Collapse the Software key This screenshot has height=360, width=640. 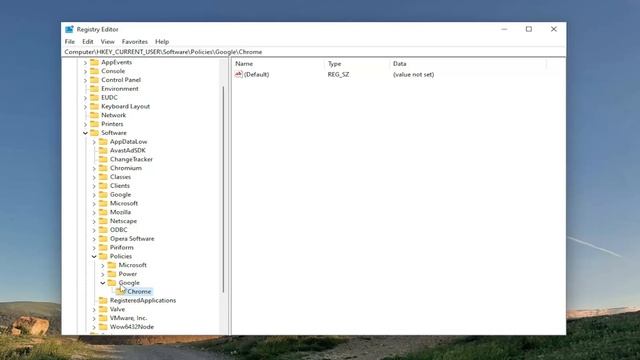(85, 133)
